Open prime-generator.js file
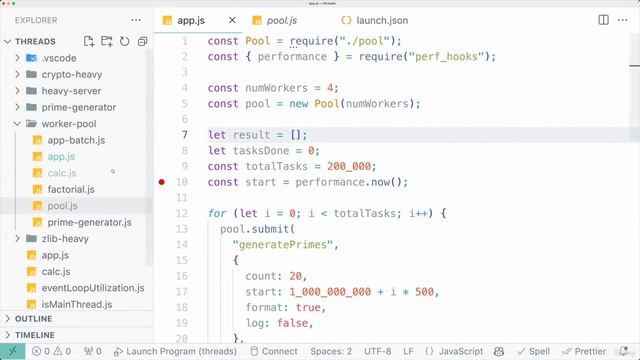Viewport: 640px width, 360px height. 89,222
